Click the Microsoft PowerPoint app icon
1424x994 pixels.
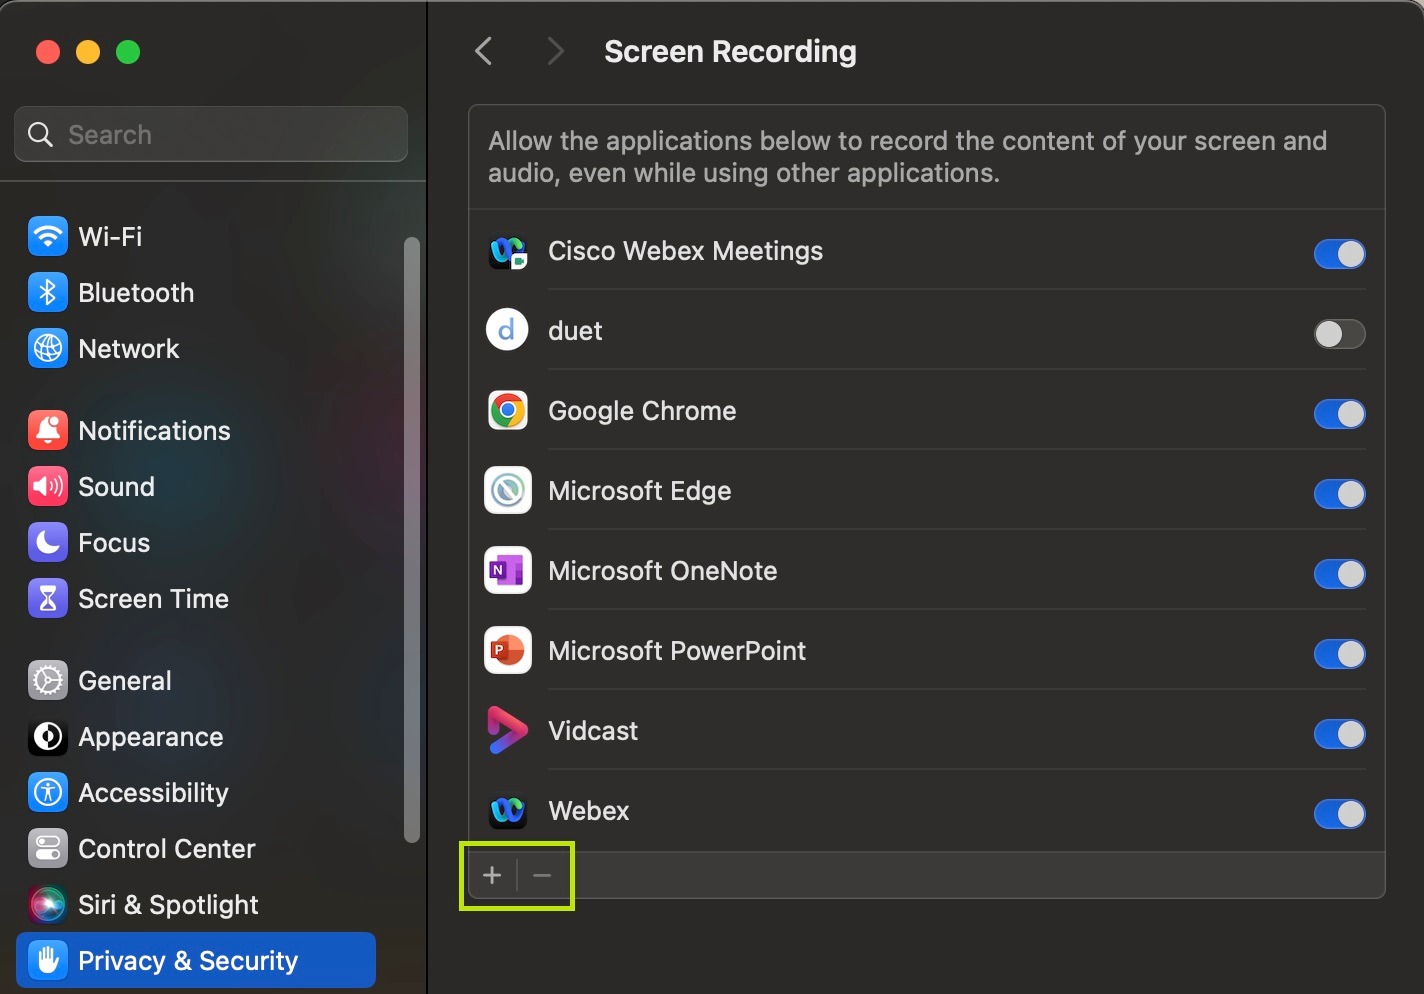pyautogui.click(x=508, y=651)
